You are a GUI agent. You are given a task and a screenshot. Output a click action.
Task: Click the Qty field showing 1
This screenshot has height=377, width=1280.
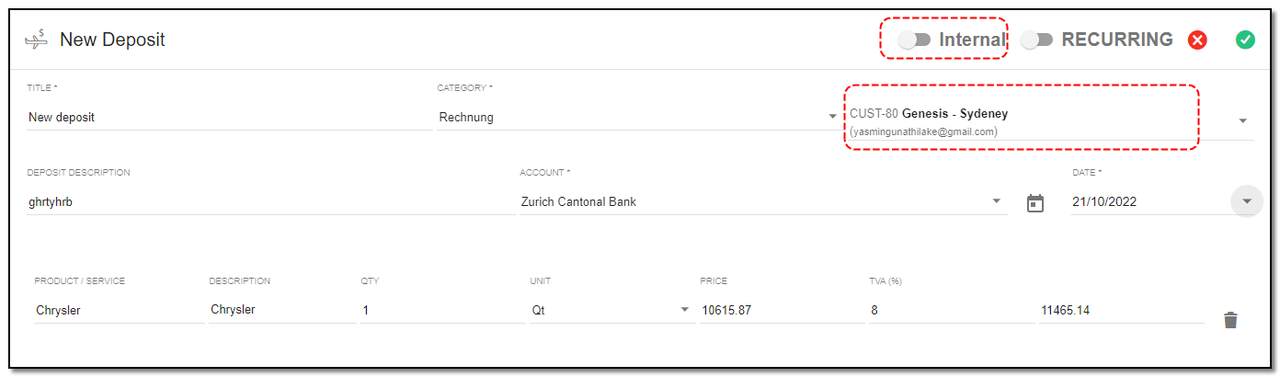click(442, 310)
